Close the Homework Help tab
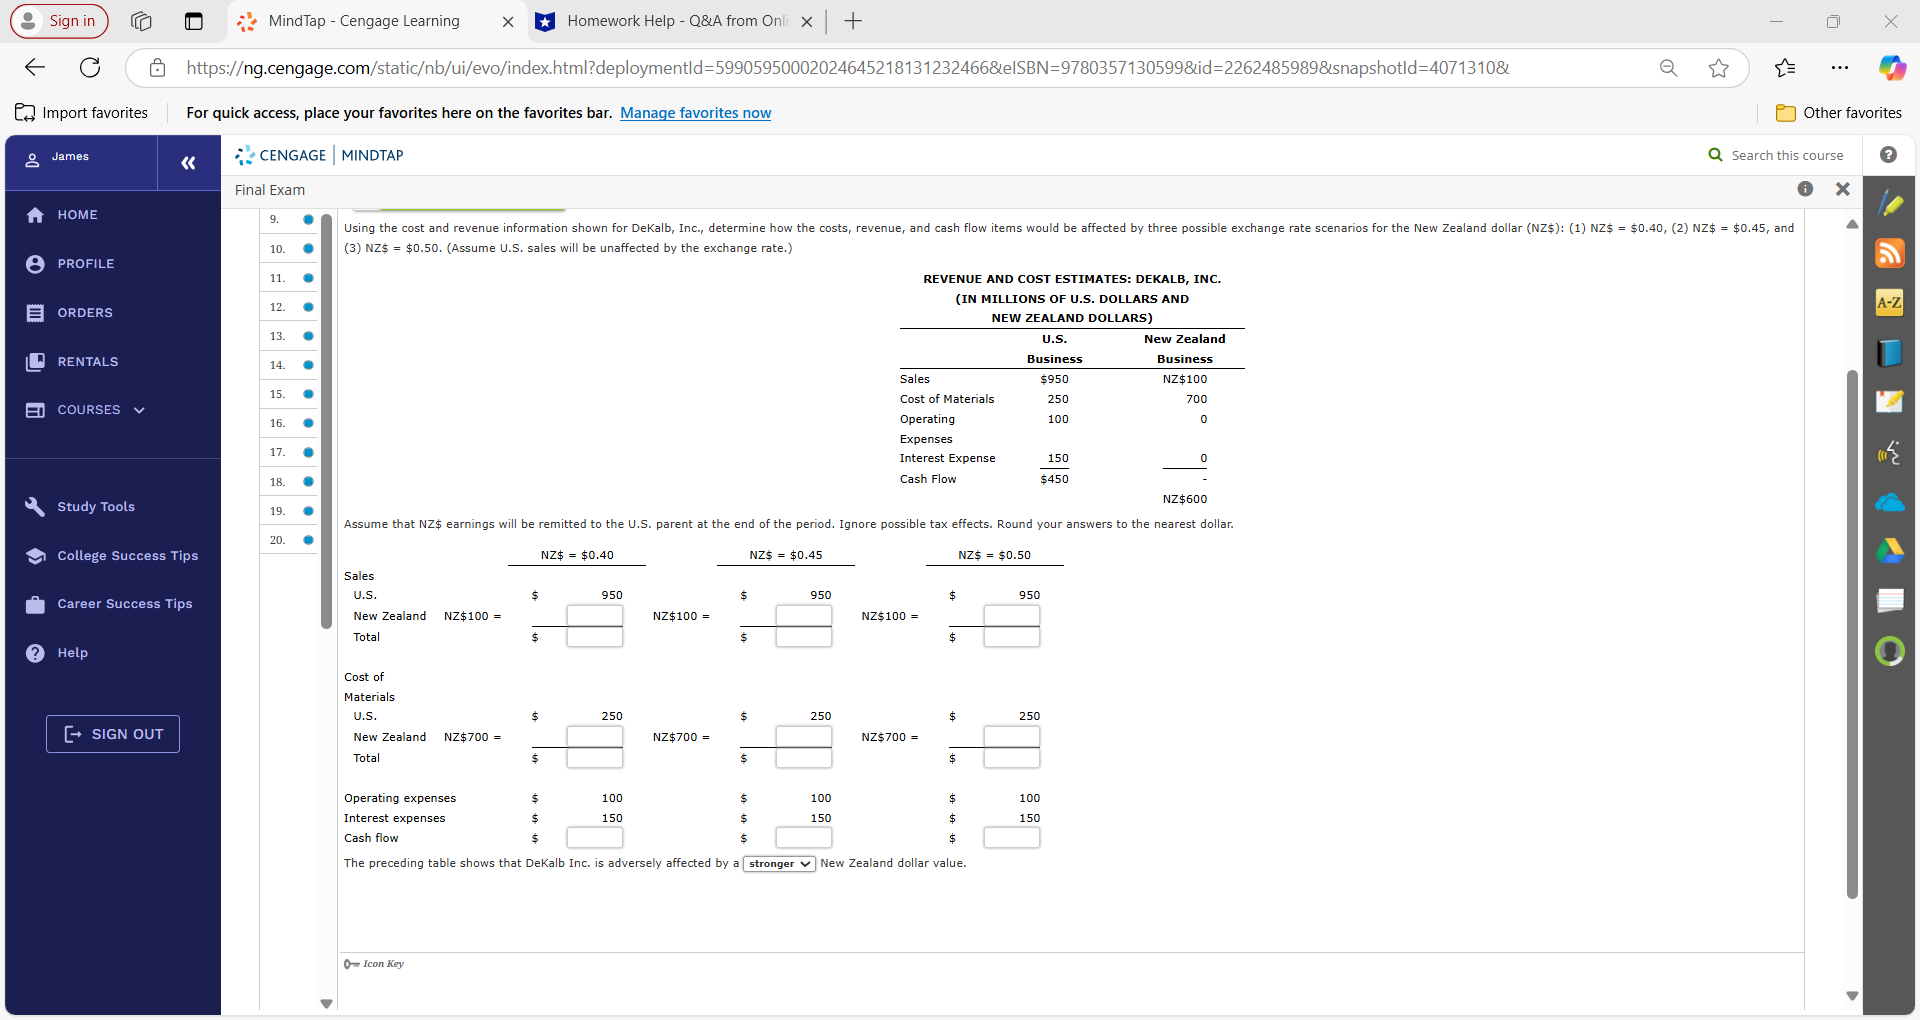This screenshot has width=1920, height=1020. tap(807, 21)
